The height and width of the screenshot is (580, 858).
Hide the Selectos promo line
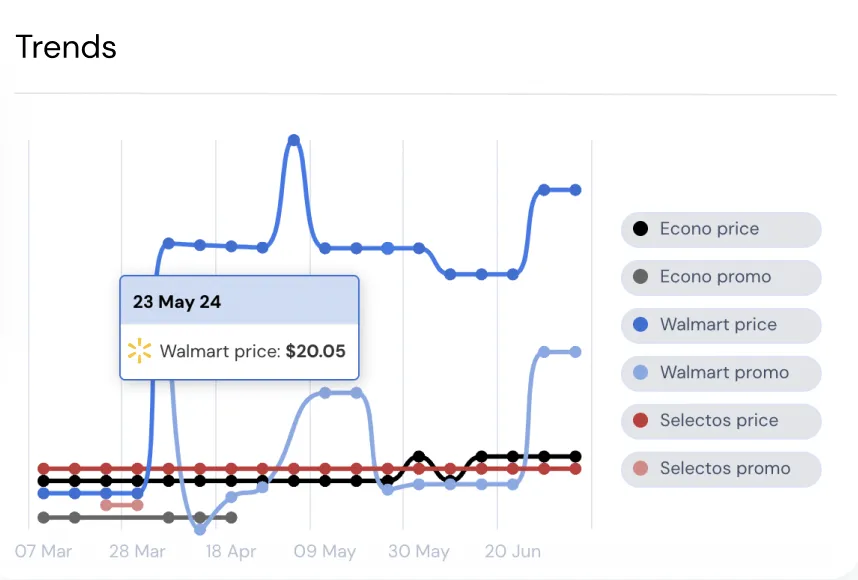click(721, 469)
